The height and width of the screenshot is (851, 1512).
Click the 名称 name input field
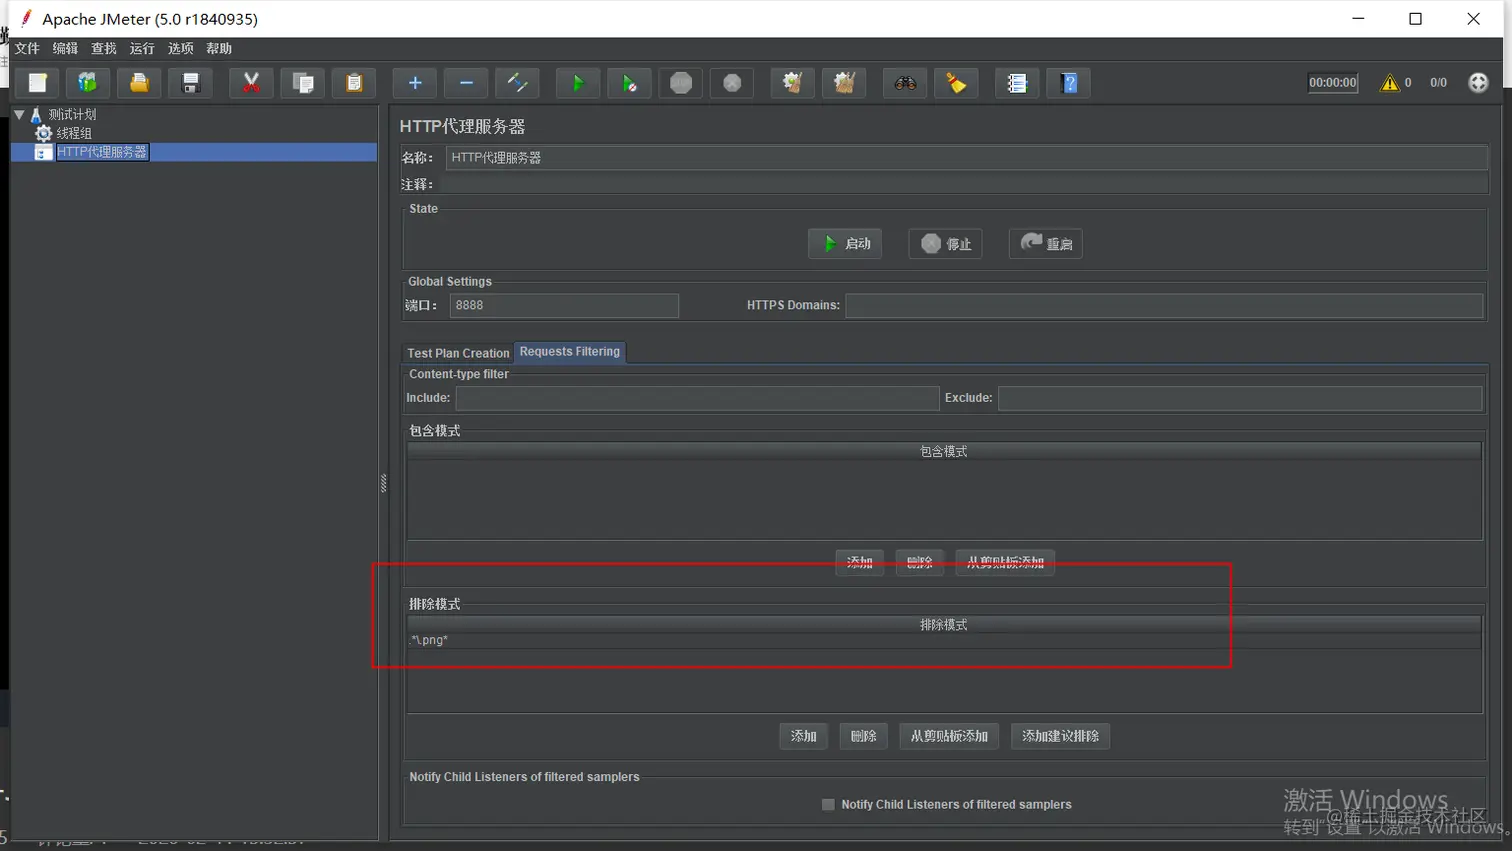[966, 158]
